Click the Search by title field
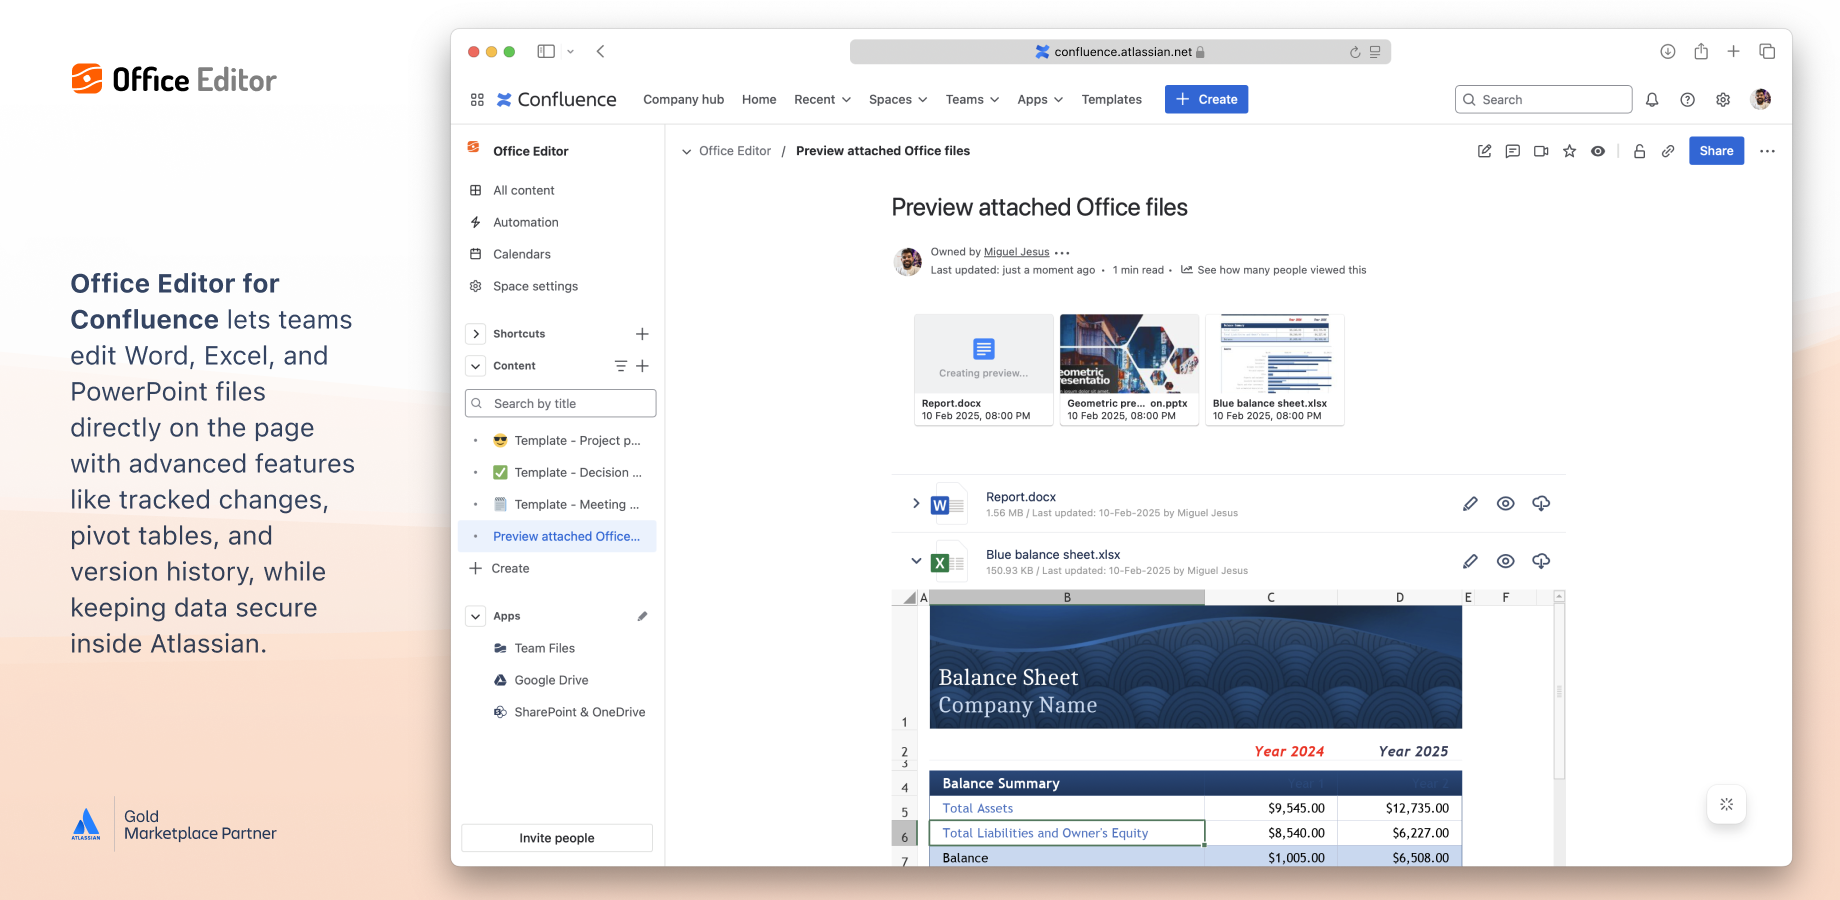1840x900 pixels. (x=560, y=404)
